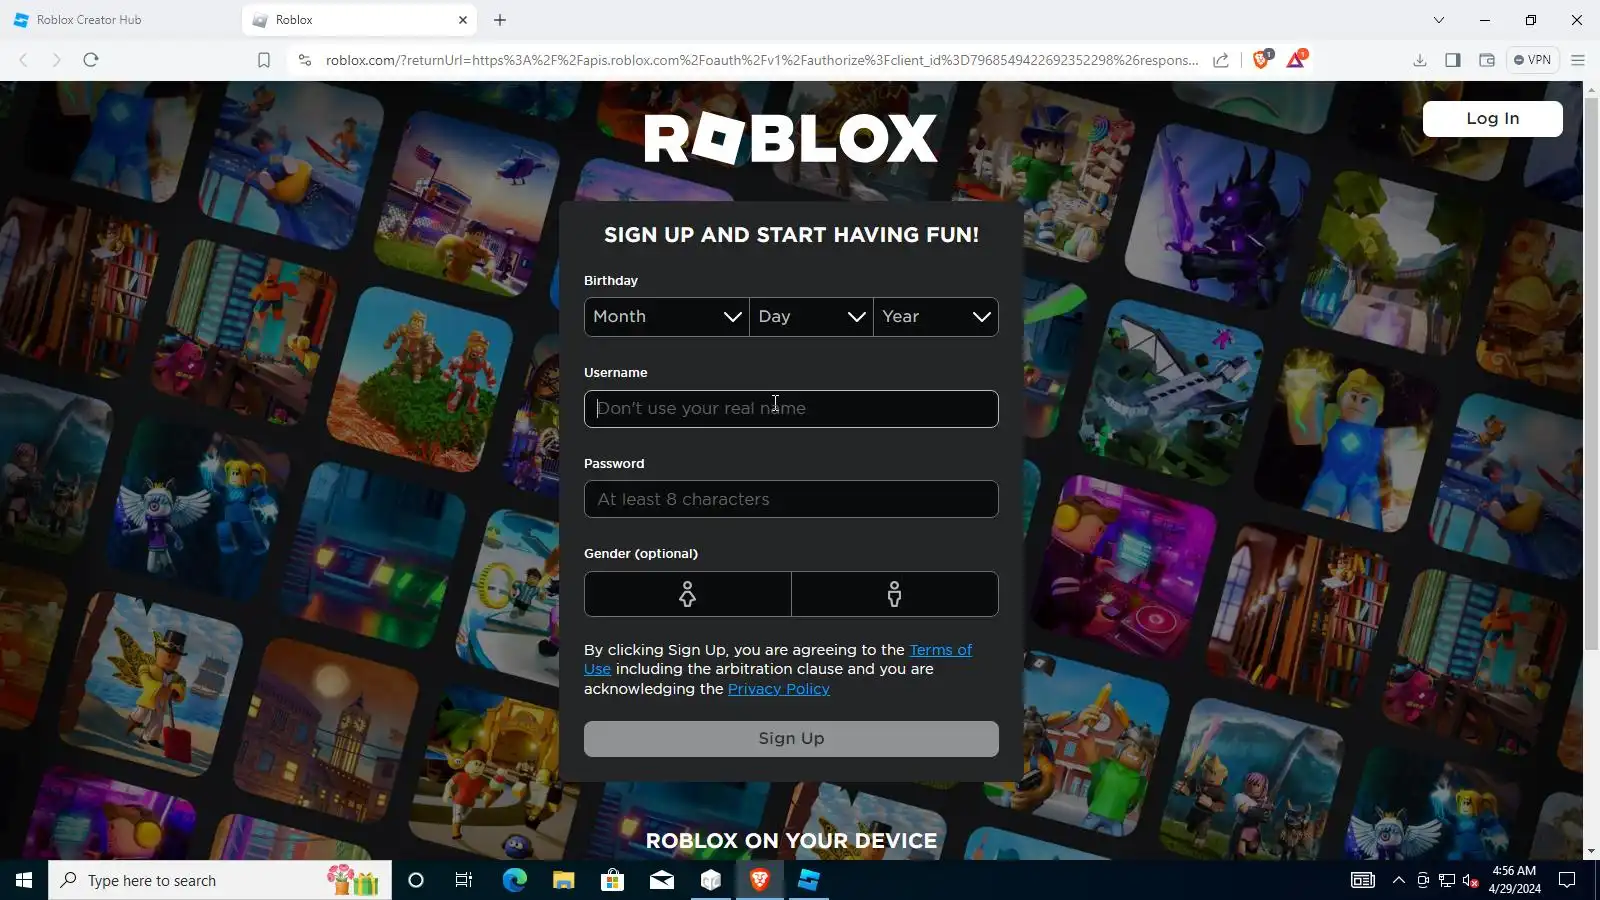Image resolution: width=1600 pixels, height=900 pixels.
Task: Reload the Roblox page
Action: point(91,60)
